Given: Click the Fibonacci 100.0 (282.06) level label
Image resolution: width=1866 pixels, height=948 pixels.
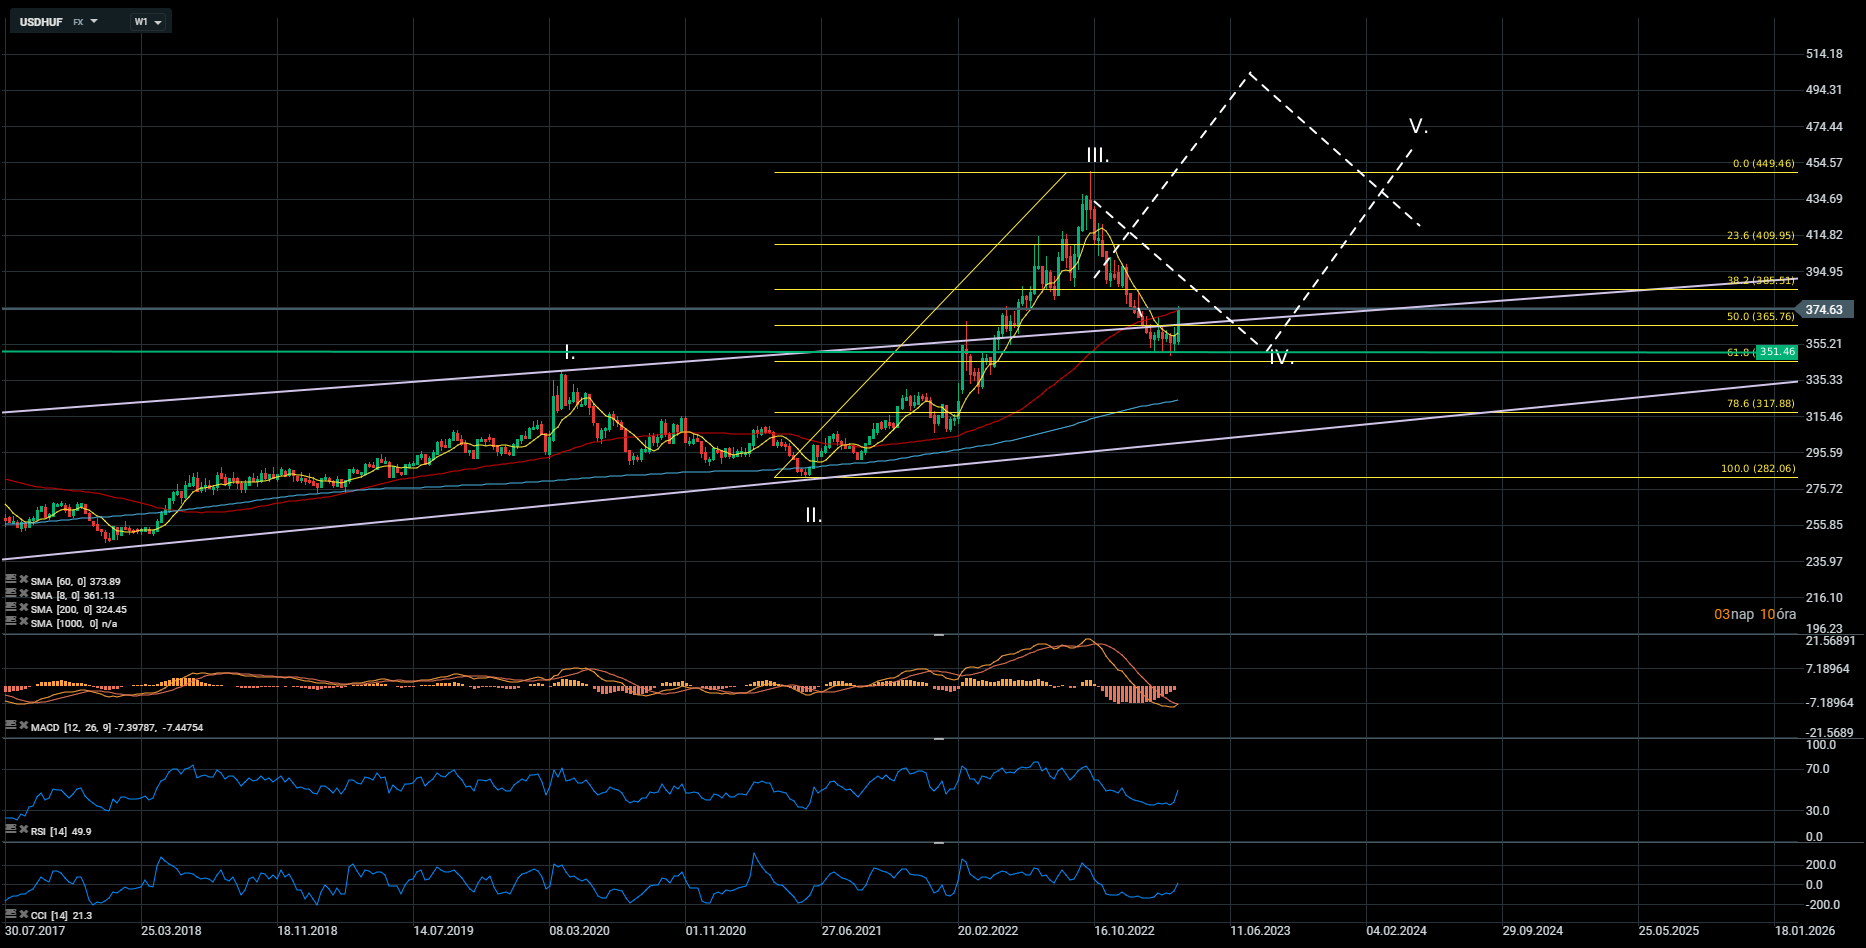Looking at the screenshot, I should point(1758,468).
